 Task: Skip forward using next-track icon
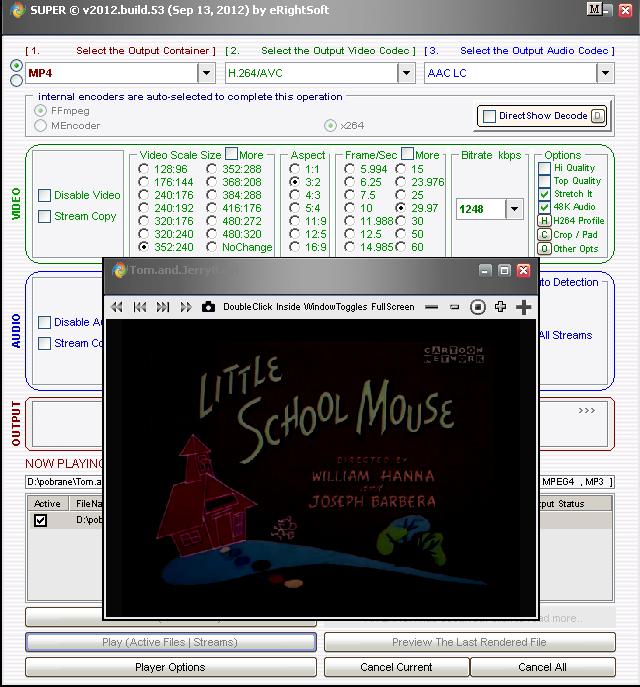(163, 307)
